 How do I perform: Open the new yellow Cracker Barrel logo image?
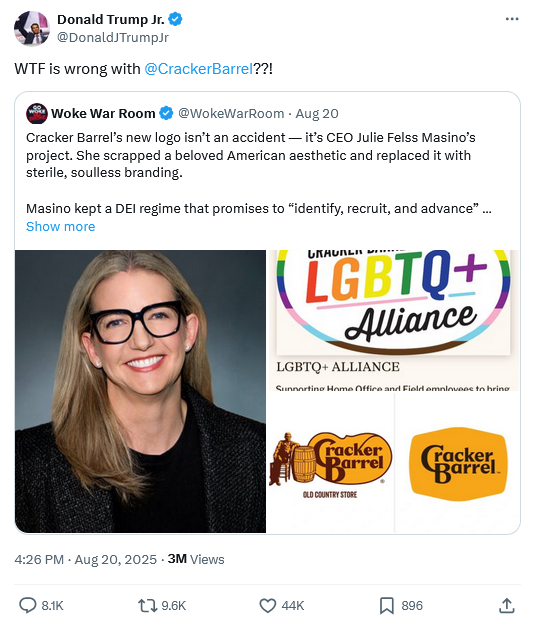(x=457, y=463)
